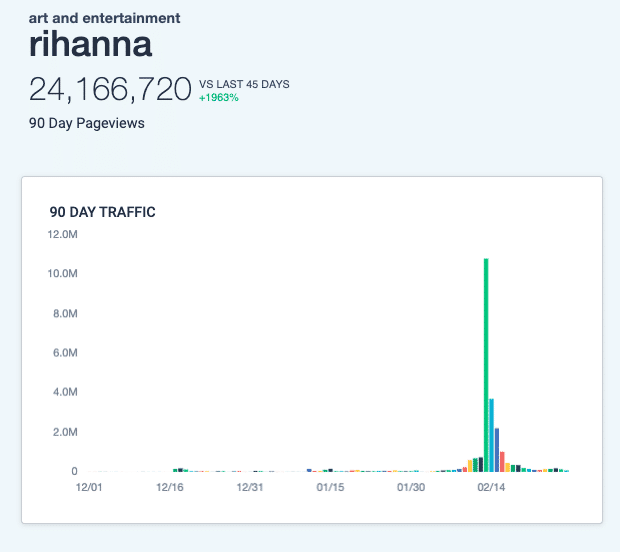
Task: Click the tallest green traffic bar
Action: point(486,365)
